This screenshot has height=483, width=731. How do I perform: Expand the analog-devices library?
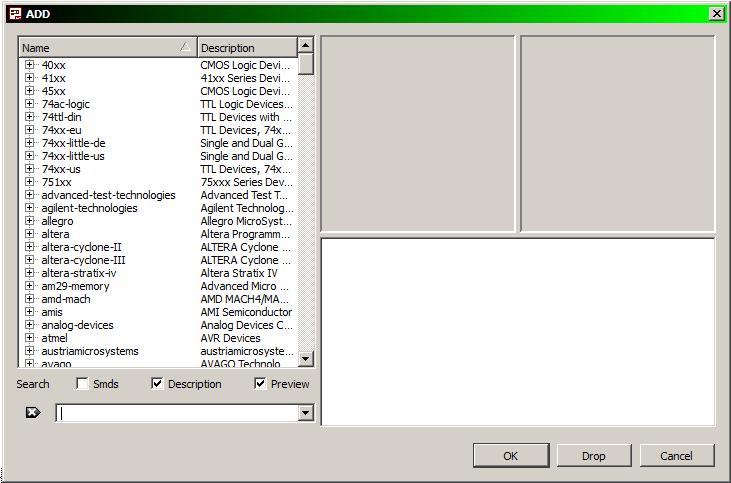pos(29,325)
